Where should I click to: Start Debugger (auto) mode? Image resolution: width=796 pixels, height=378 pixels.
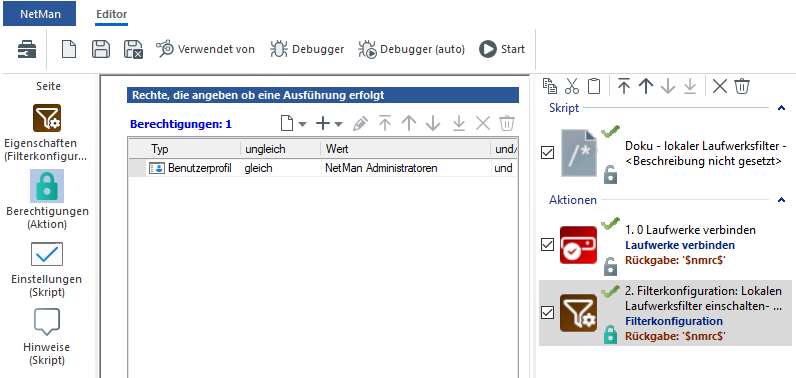[411, 50]
